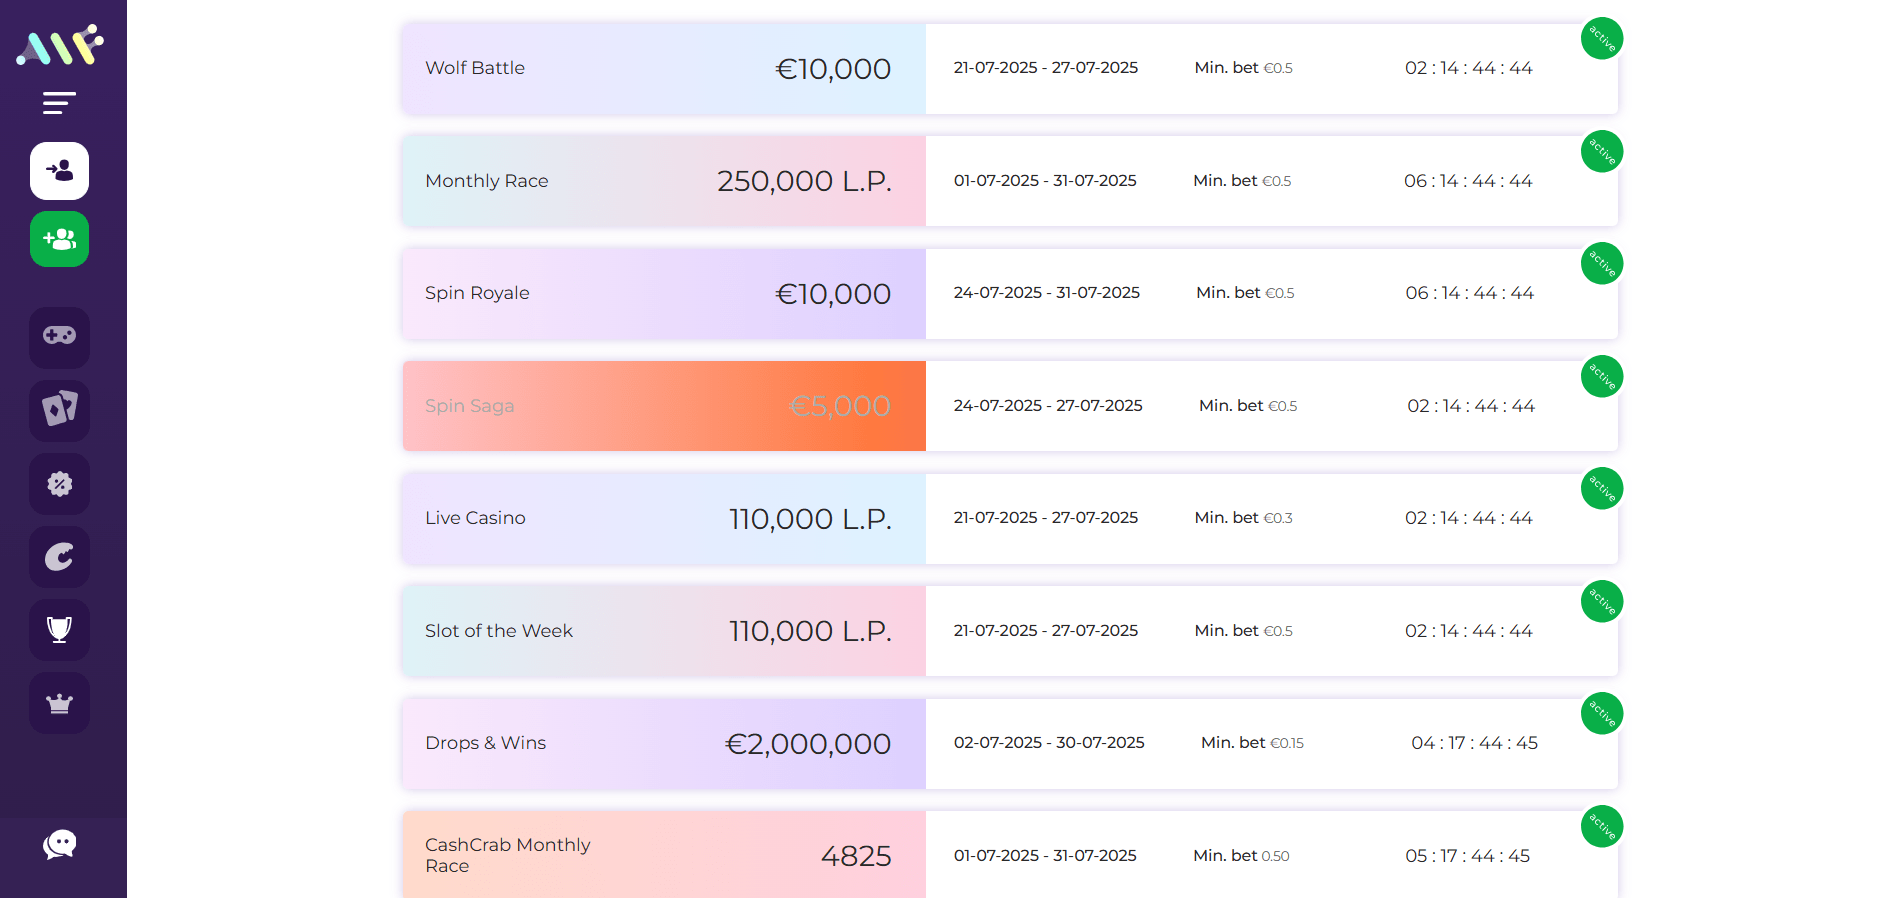Click the active badge on Wolf Battle
The image size is (1880, 898).
1601,39
